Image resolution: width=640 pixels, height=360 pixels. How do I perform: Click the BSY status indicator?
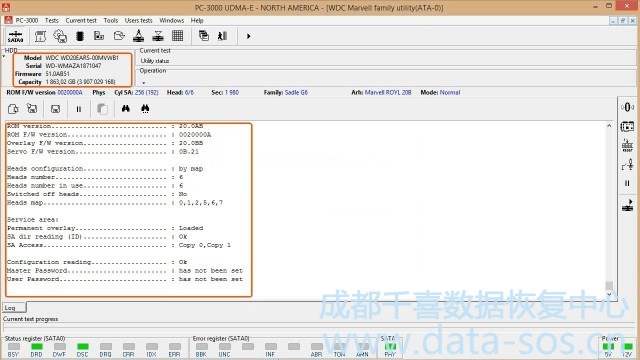point(13,347)
